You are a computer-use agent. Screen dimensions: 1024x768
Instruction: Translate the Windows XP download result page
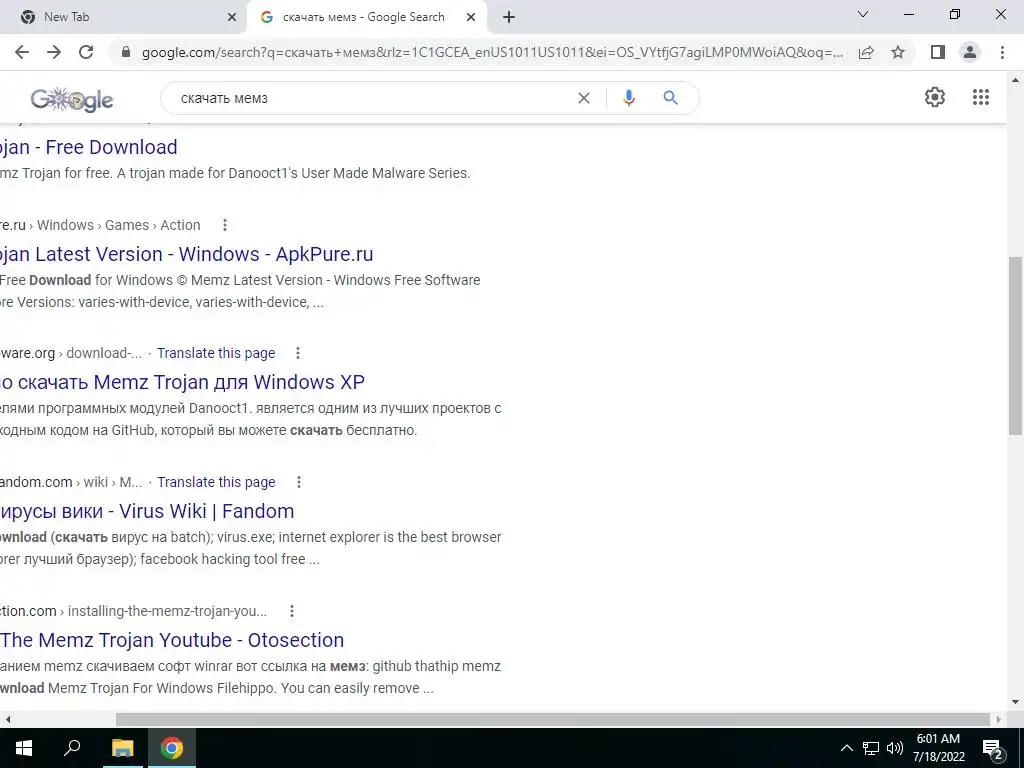[x=216, y=353]
